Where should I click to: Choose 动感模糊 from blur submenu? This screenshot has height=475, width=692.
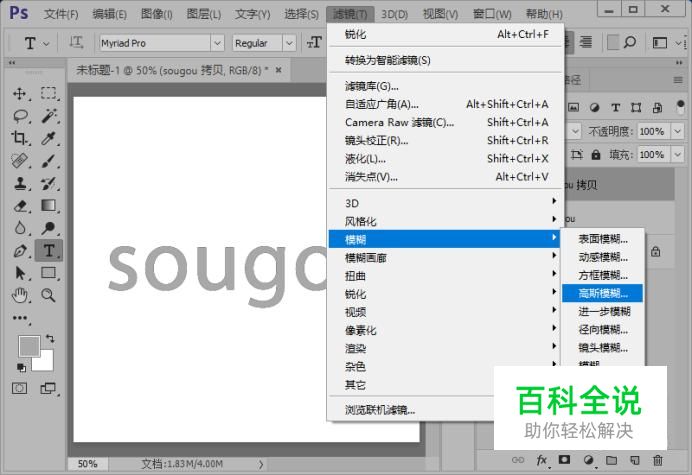coord(602,257)
